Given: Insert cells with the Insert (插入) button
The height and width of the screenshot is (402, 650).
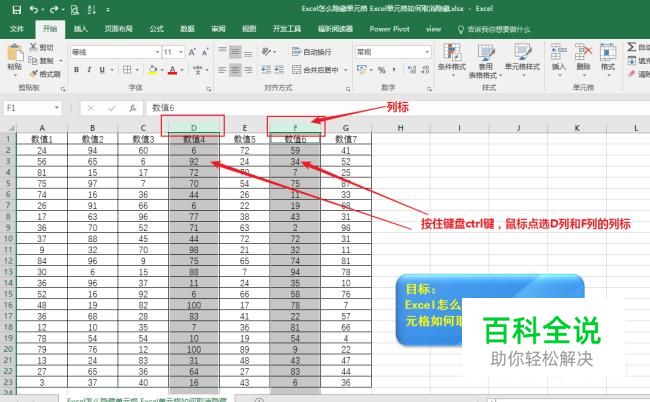Looking at the screenshot, I should tap(559, 60).
